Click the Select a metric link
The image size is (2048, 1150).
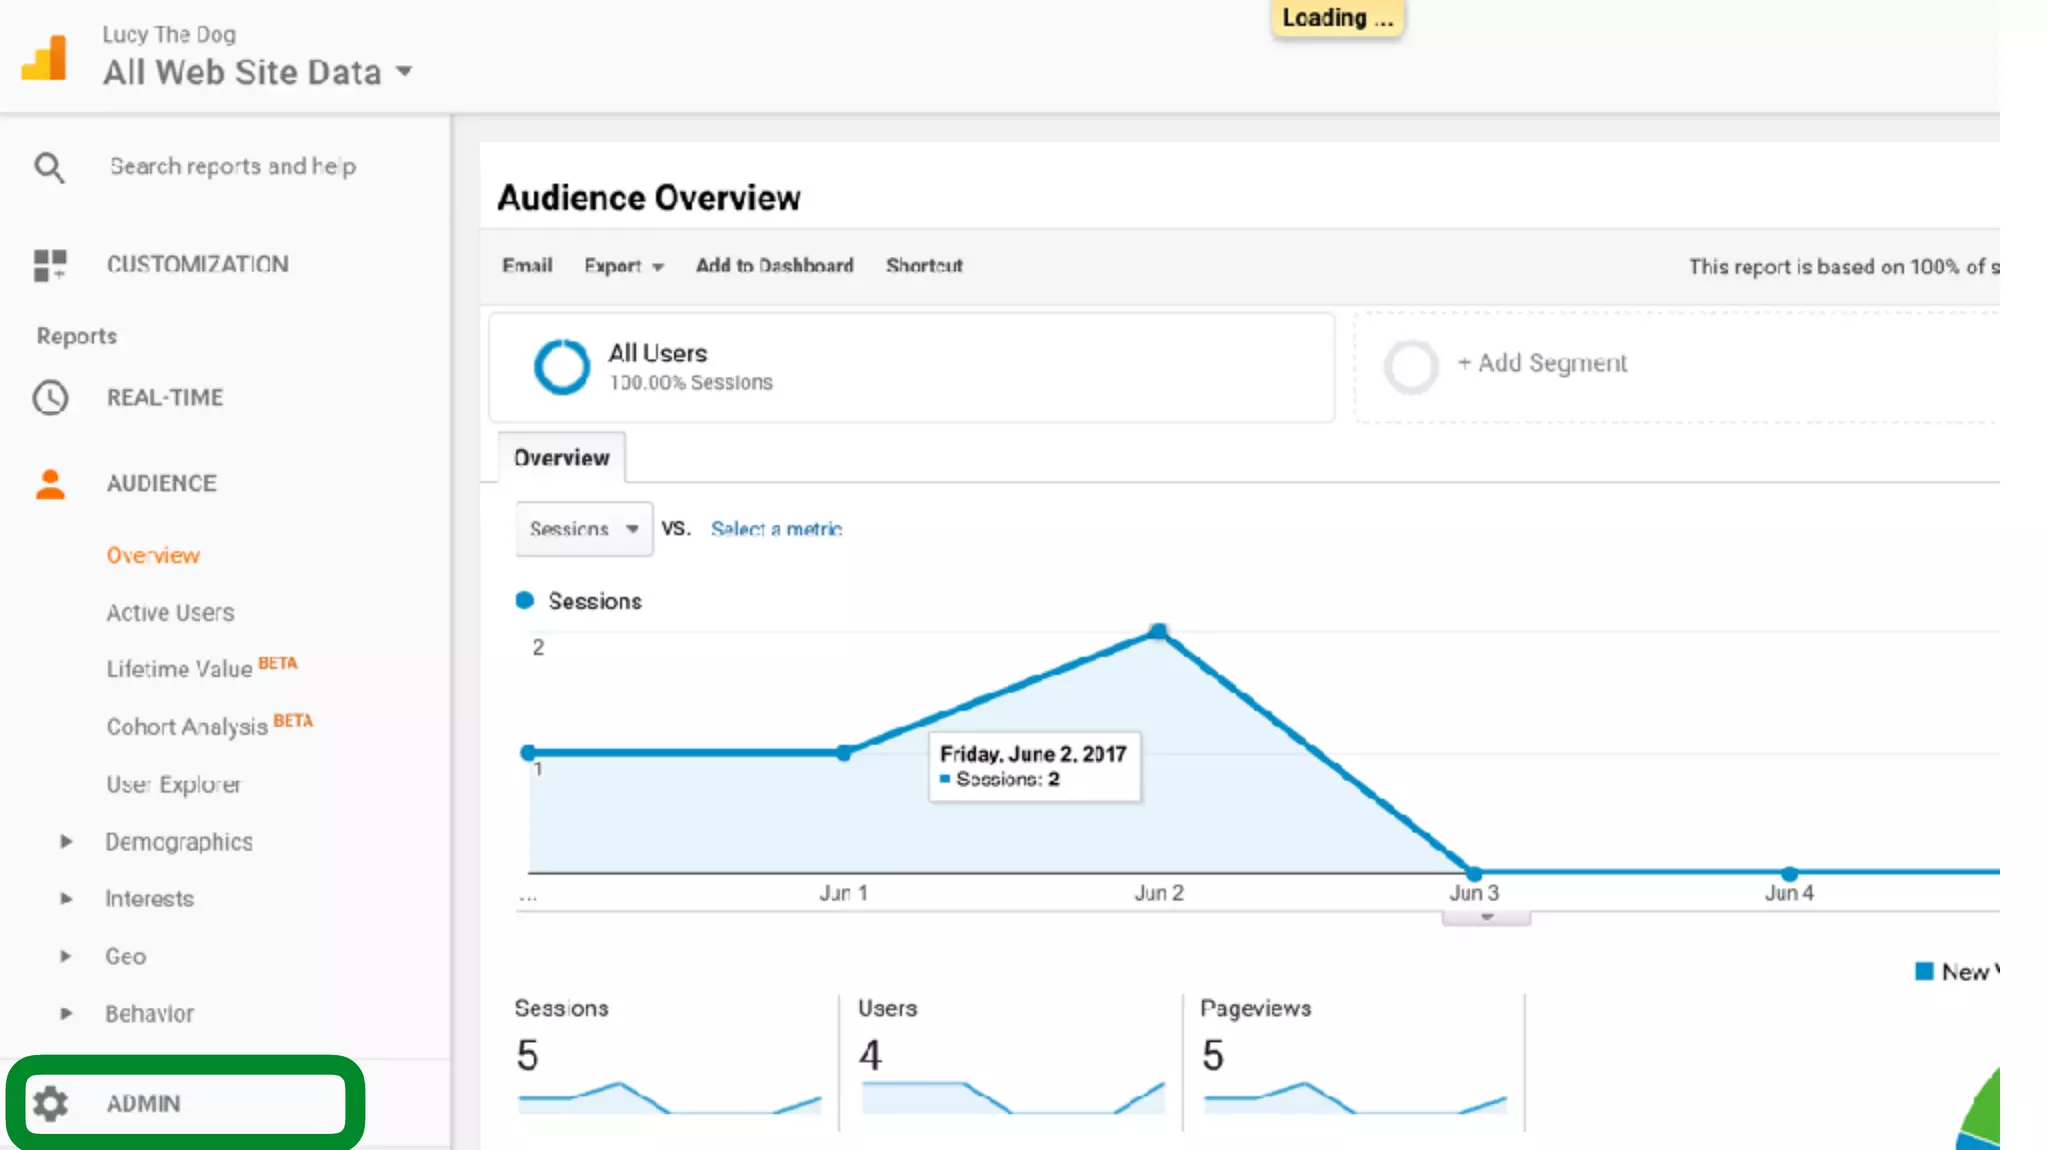(776, 529)
